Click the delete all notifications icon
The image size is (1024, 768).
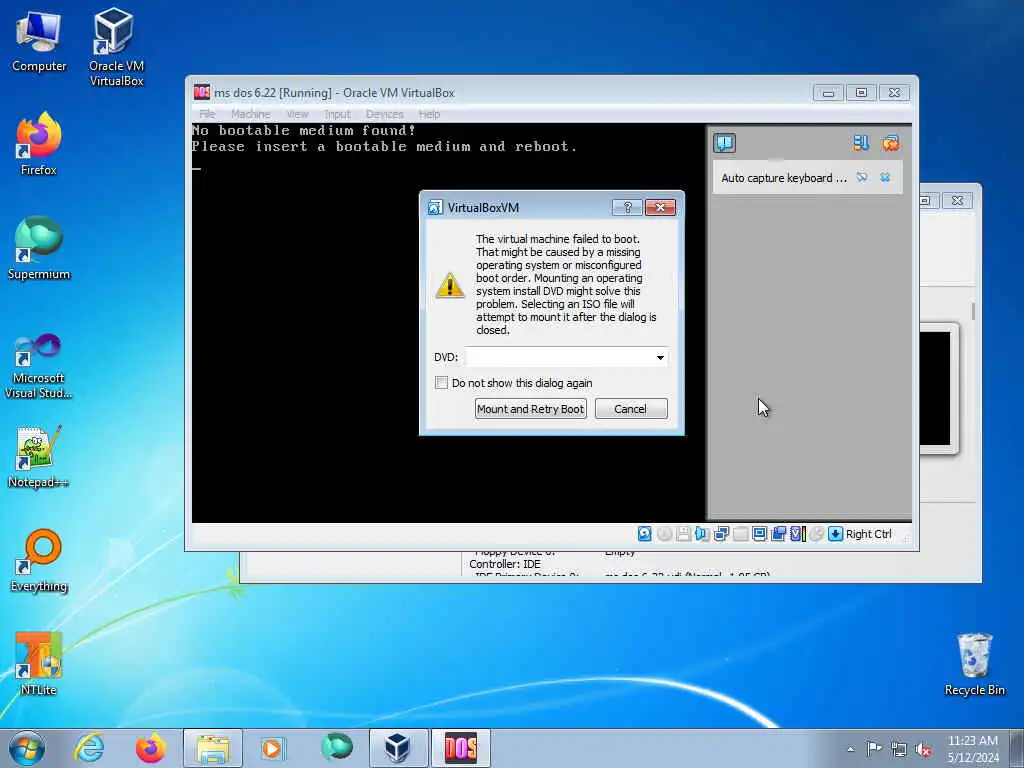(890, 143)
